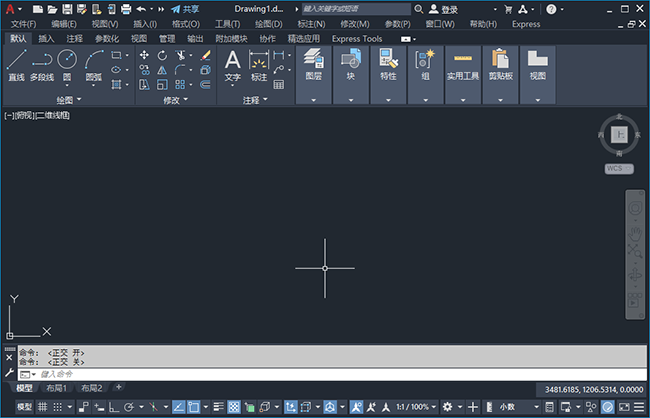
Task: Click the 共享 share button
Action: [x=184, y=8]
